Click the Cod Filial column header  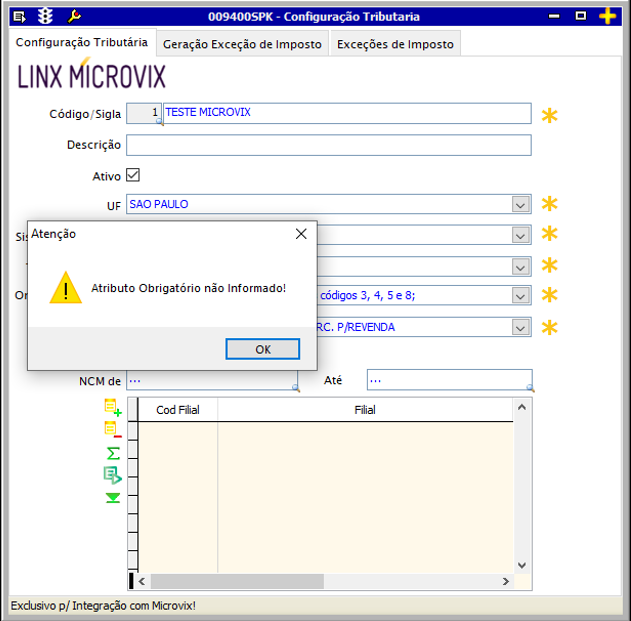(x=177, y=410)
